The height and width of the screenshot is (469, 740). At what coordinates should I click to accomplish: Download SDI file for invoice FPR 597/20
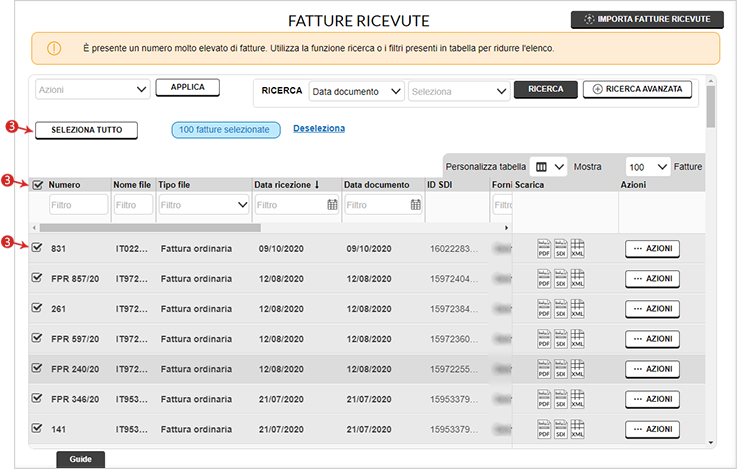pyautogui.click(x=560, y=339)
